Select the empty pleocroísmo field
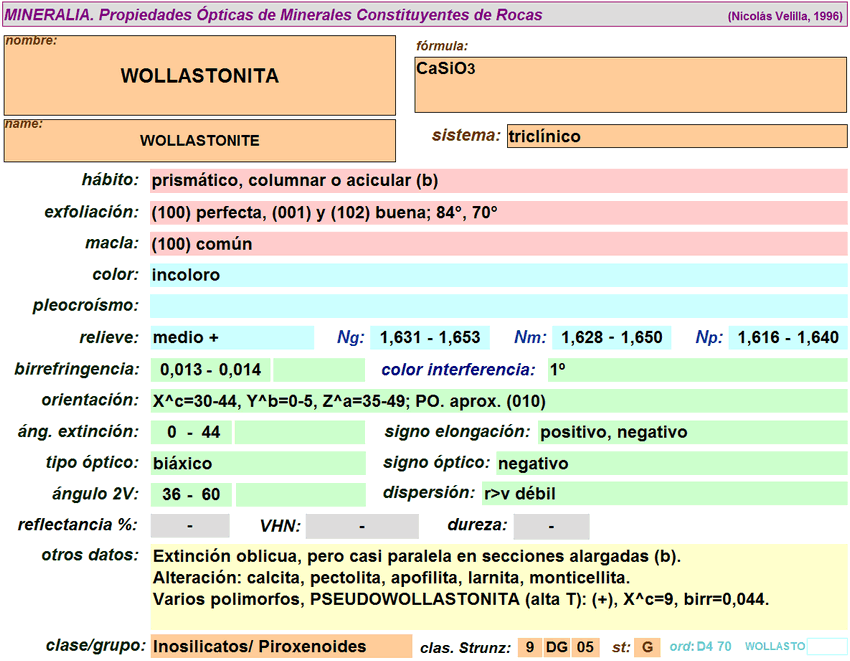The height and width of the screenshot is (661, 850). coord(498,306)
